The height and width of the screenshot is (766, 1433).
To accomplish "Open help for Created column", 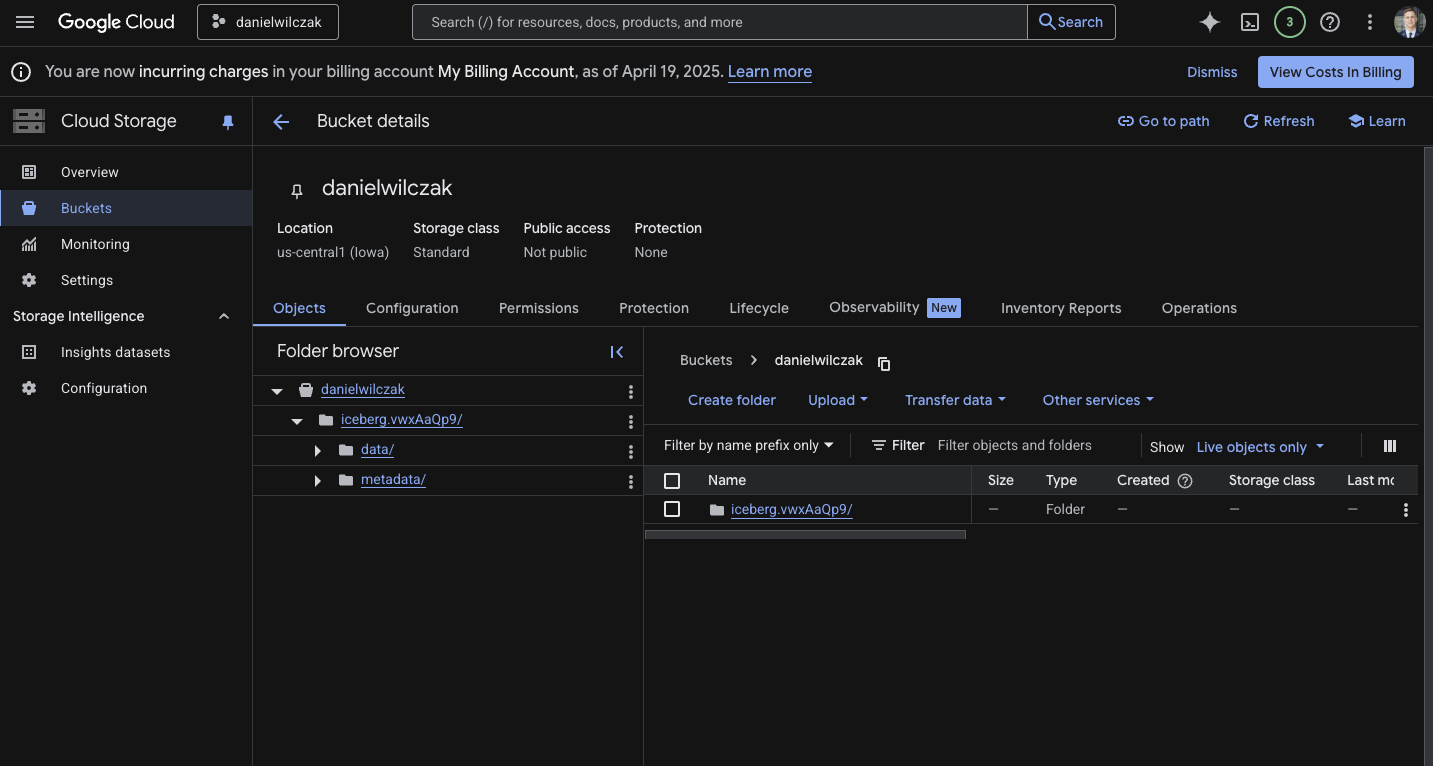I will pos(1185,481).
